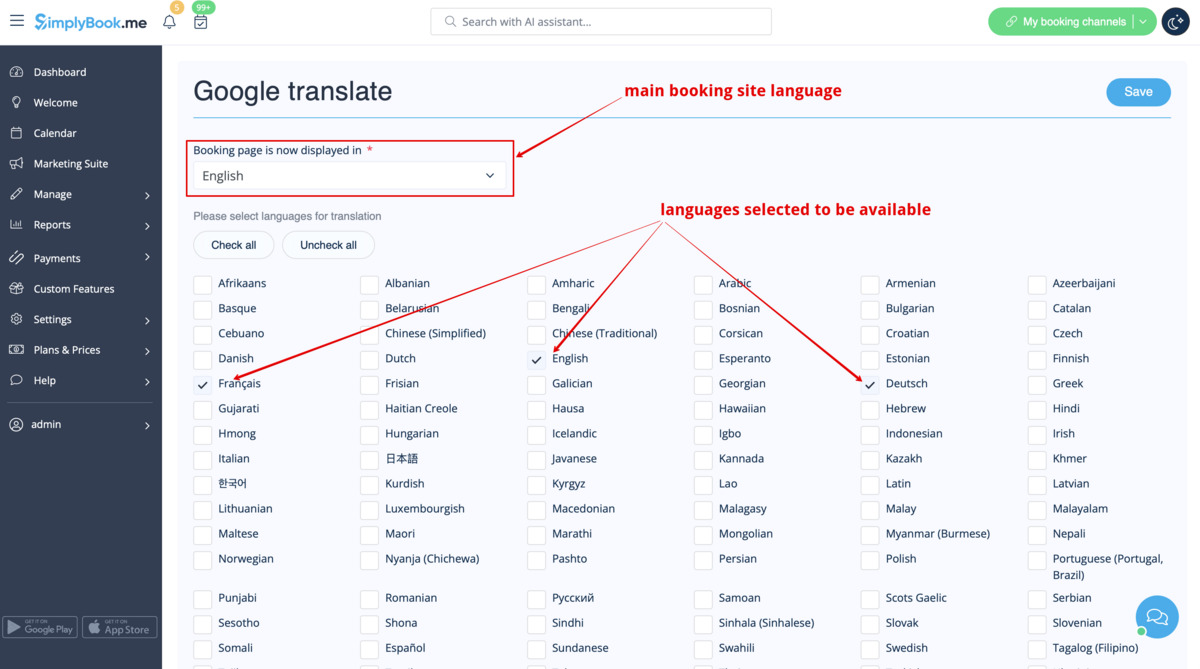Expand the Payments submenu chevron
Image resolution: width=1200 pixels, height=669 pixels.
[x=147, y=258]
